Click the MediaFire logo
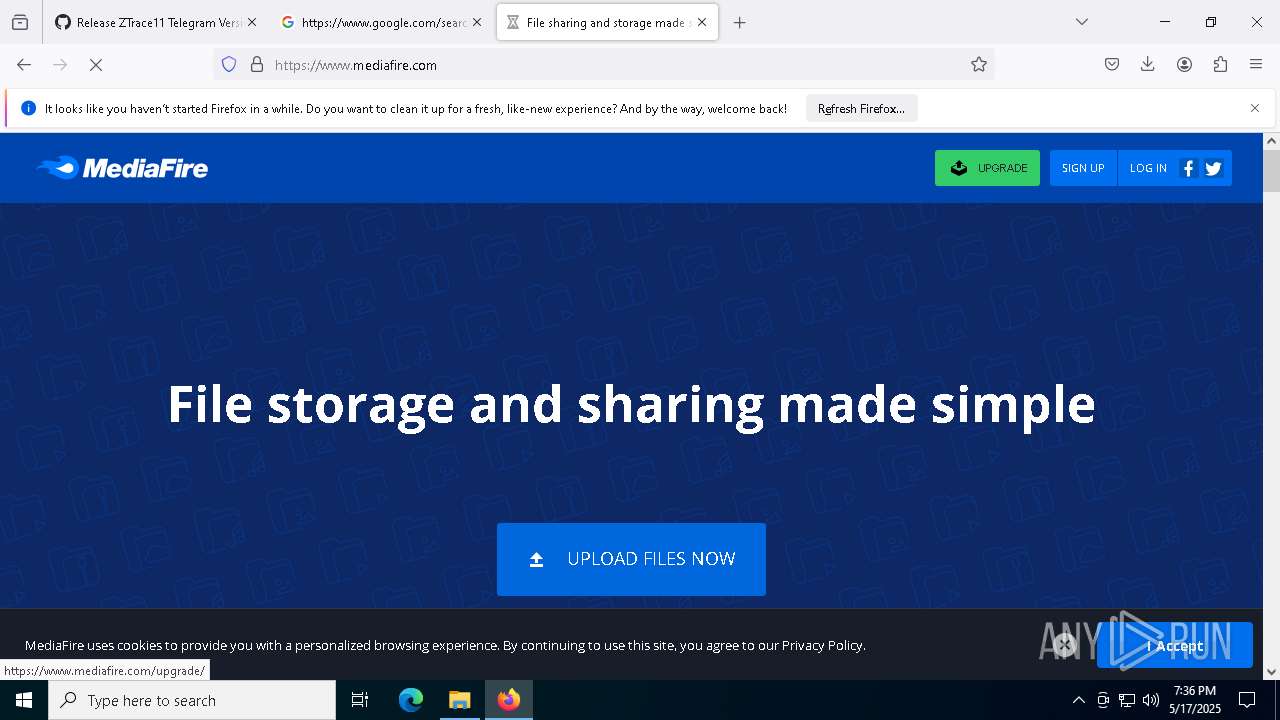This screenshot has width=1280, height=720. coord(122,168)
